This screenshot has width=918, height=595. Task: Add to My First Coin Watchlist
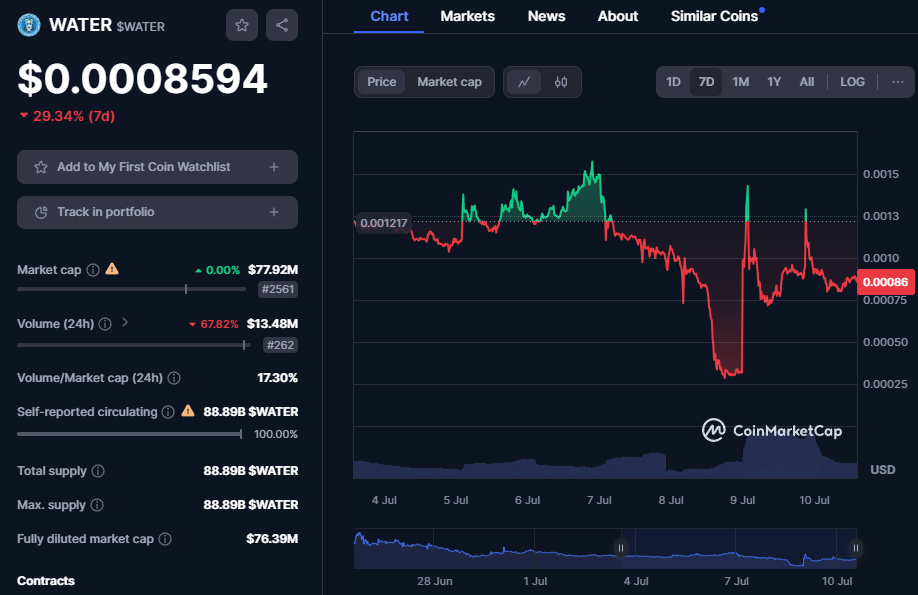pos(157,167)
